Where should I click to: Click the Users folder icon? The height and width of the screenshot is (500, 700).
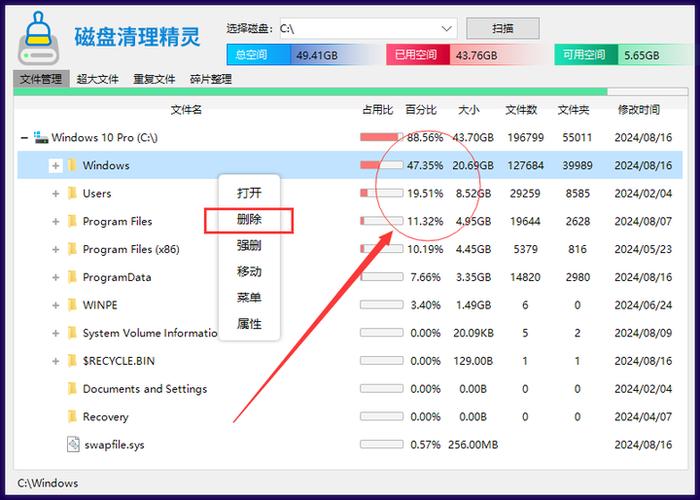(72, 193)
